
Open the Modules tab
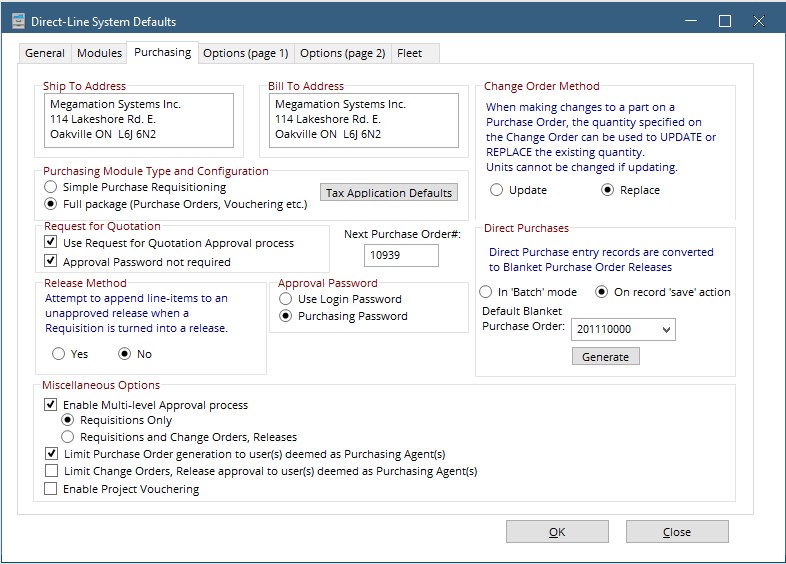(100, 53)
